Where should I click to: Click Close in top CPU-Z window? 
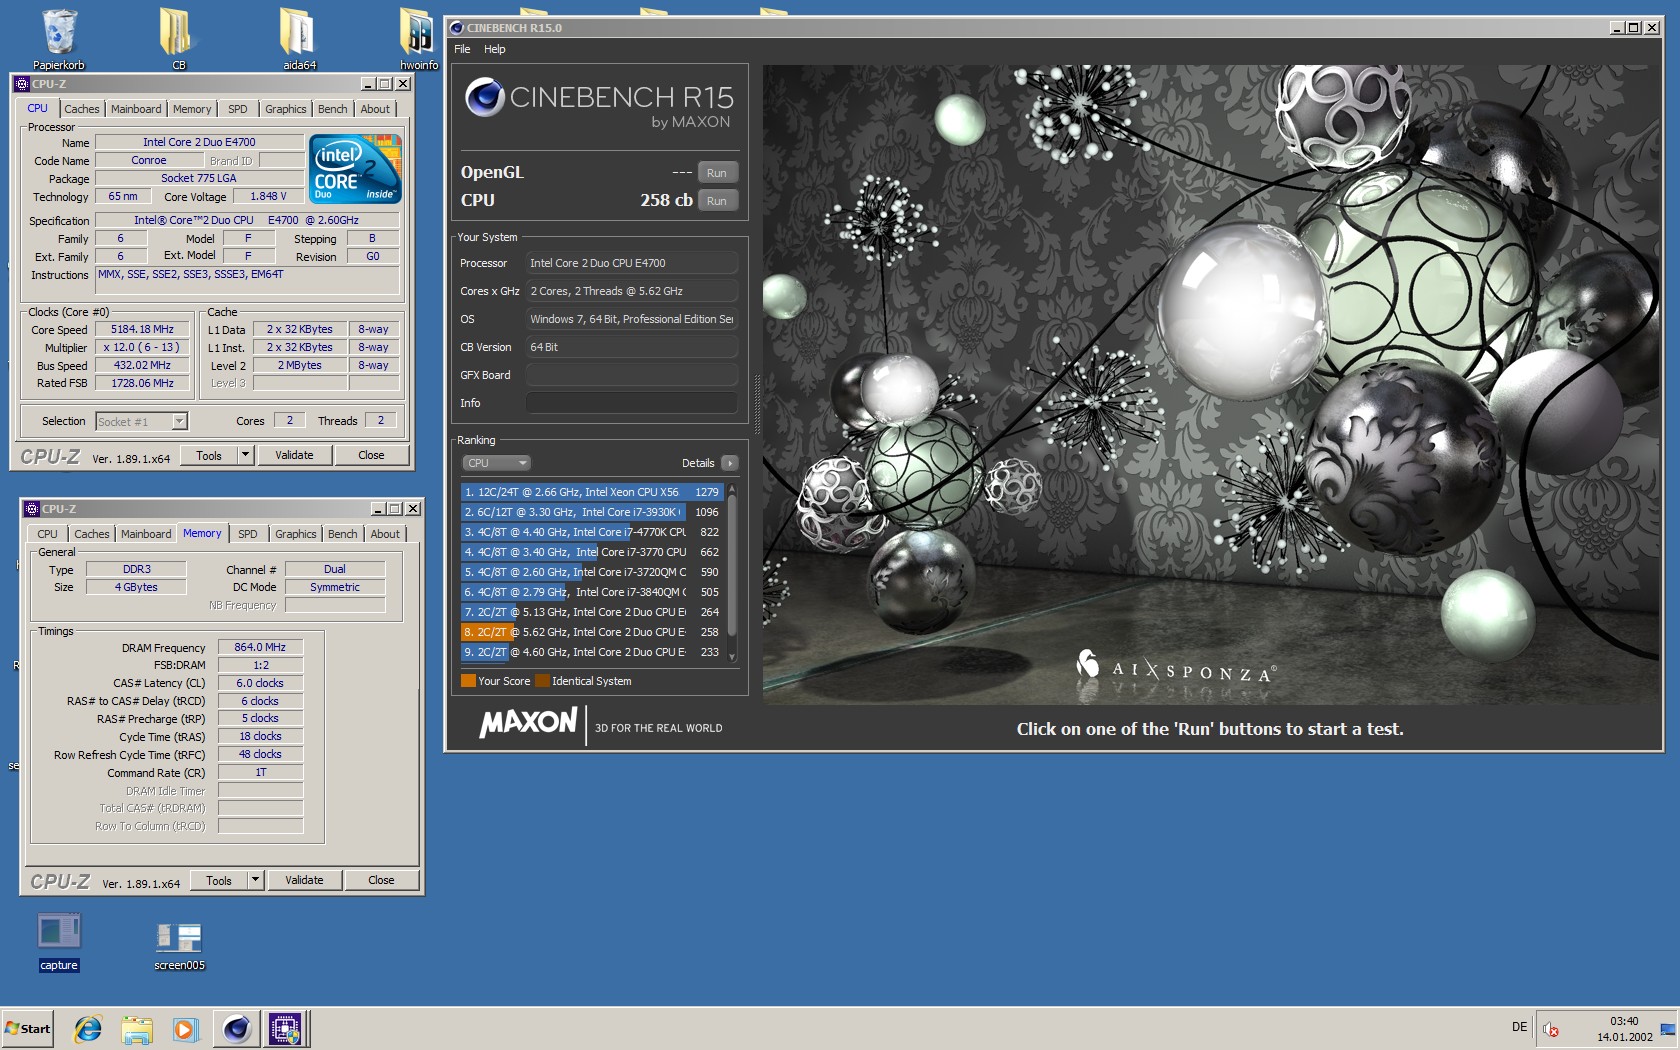[x=371, y=455]
